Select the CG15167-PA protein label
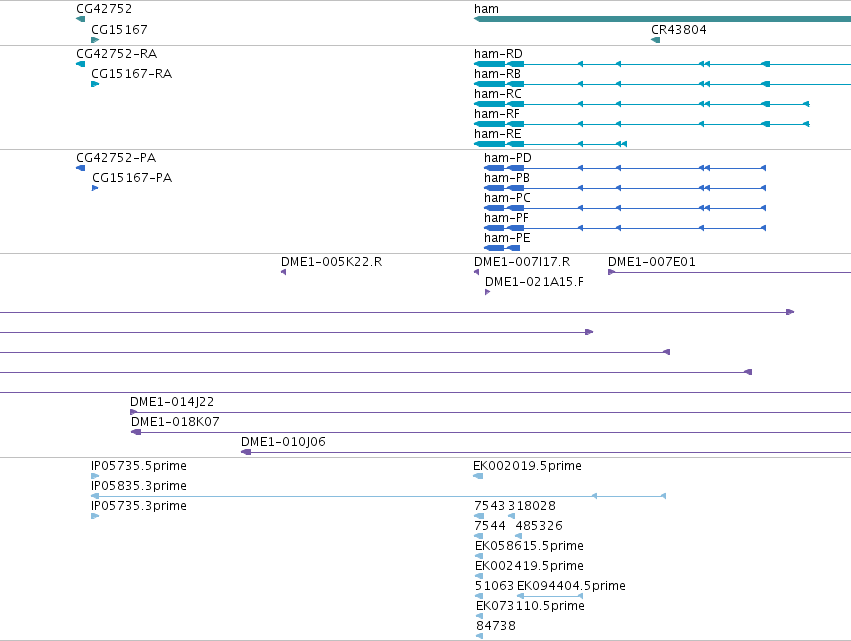The height and width of the screenshot is (641, 851). (132, 177)
